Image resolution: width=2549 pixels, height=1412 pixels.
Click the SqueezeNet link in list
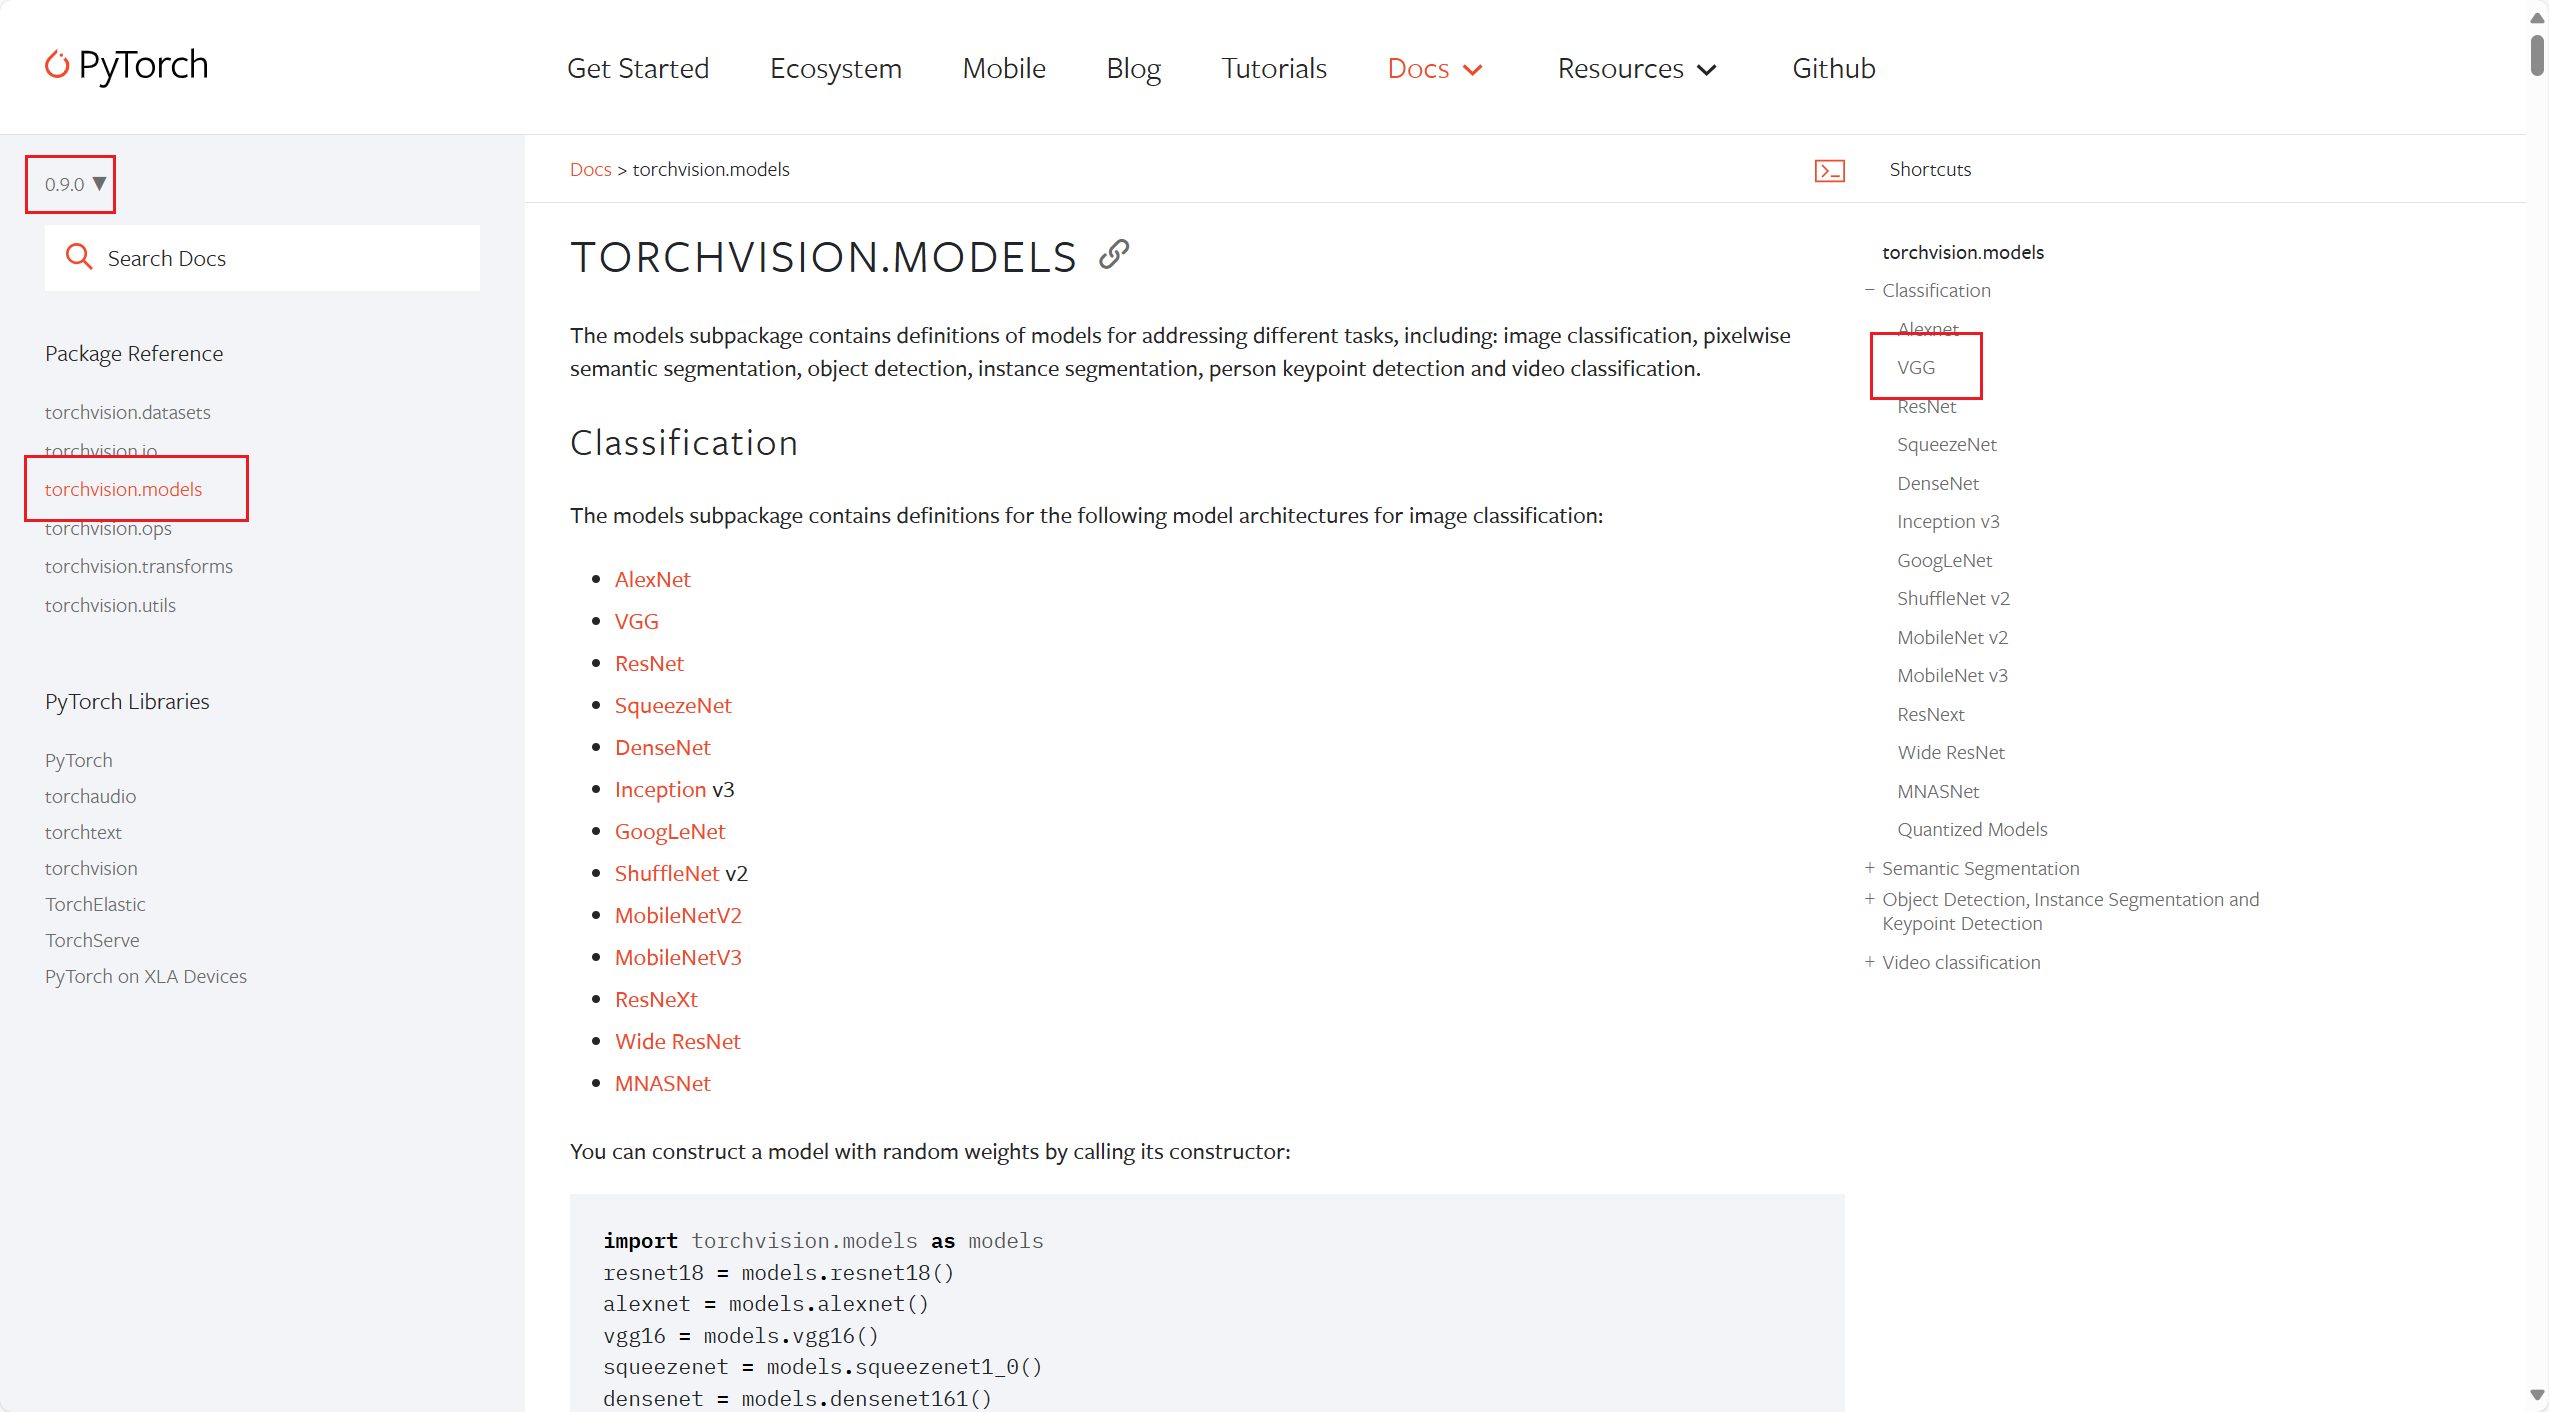click(672, 706)
